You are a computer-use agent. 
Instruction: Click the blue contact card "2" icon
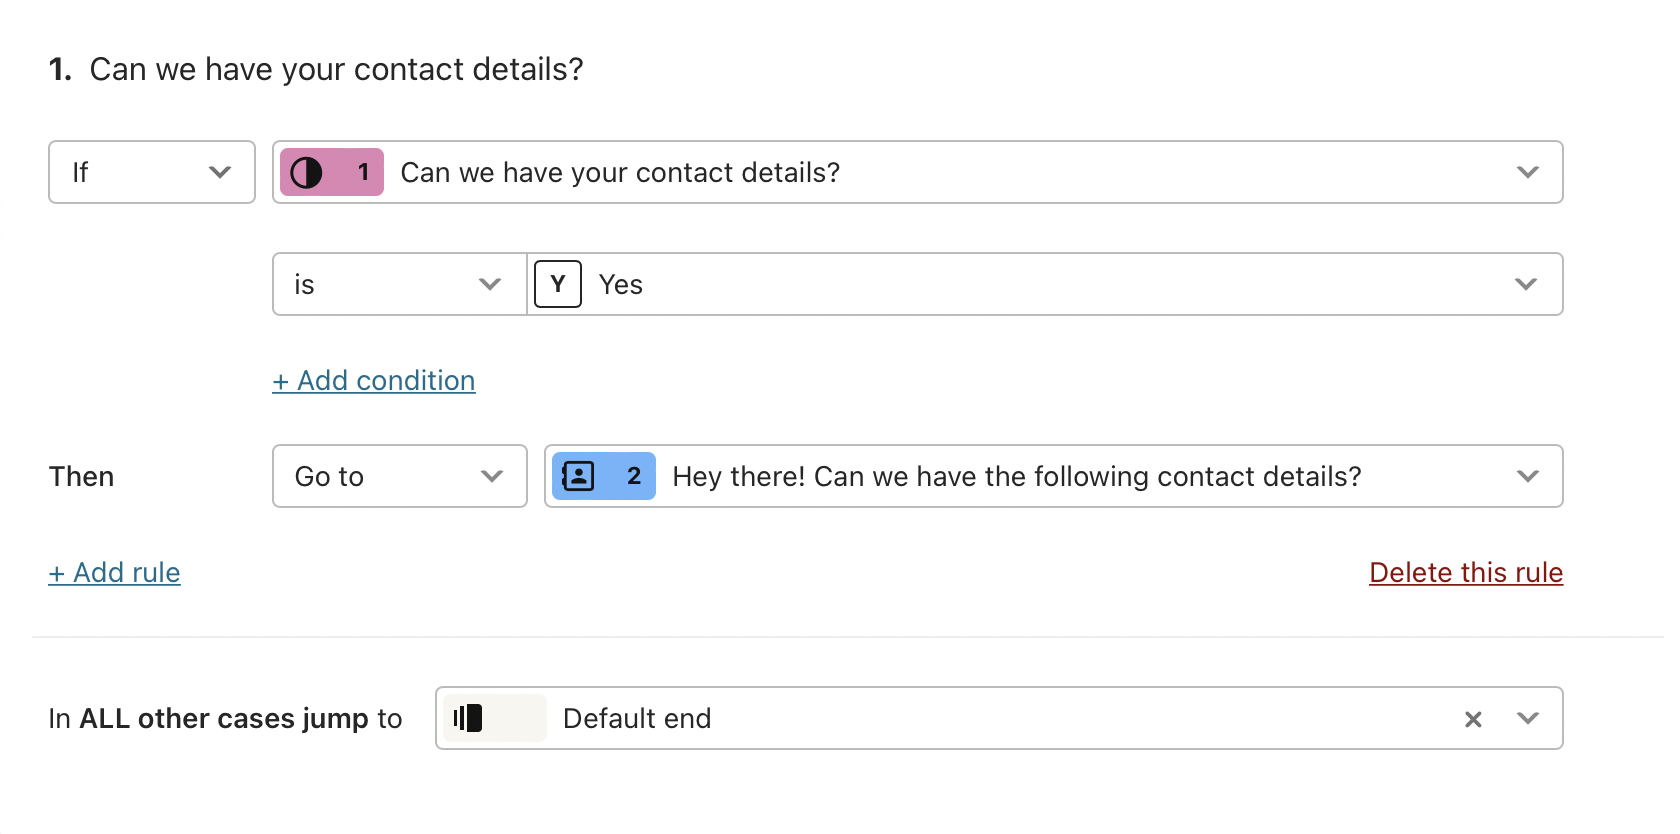603,476
